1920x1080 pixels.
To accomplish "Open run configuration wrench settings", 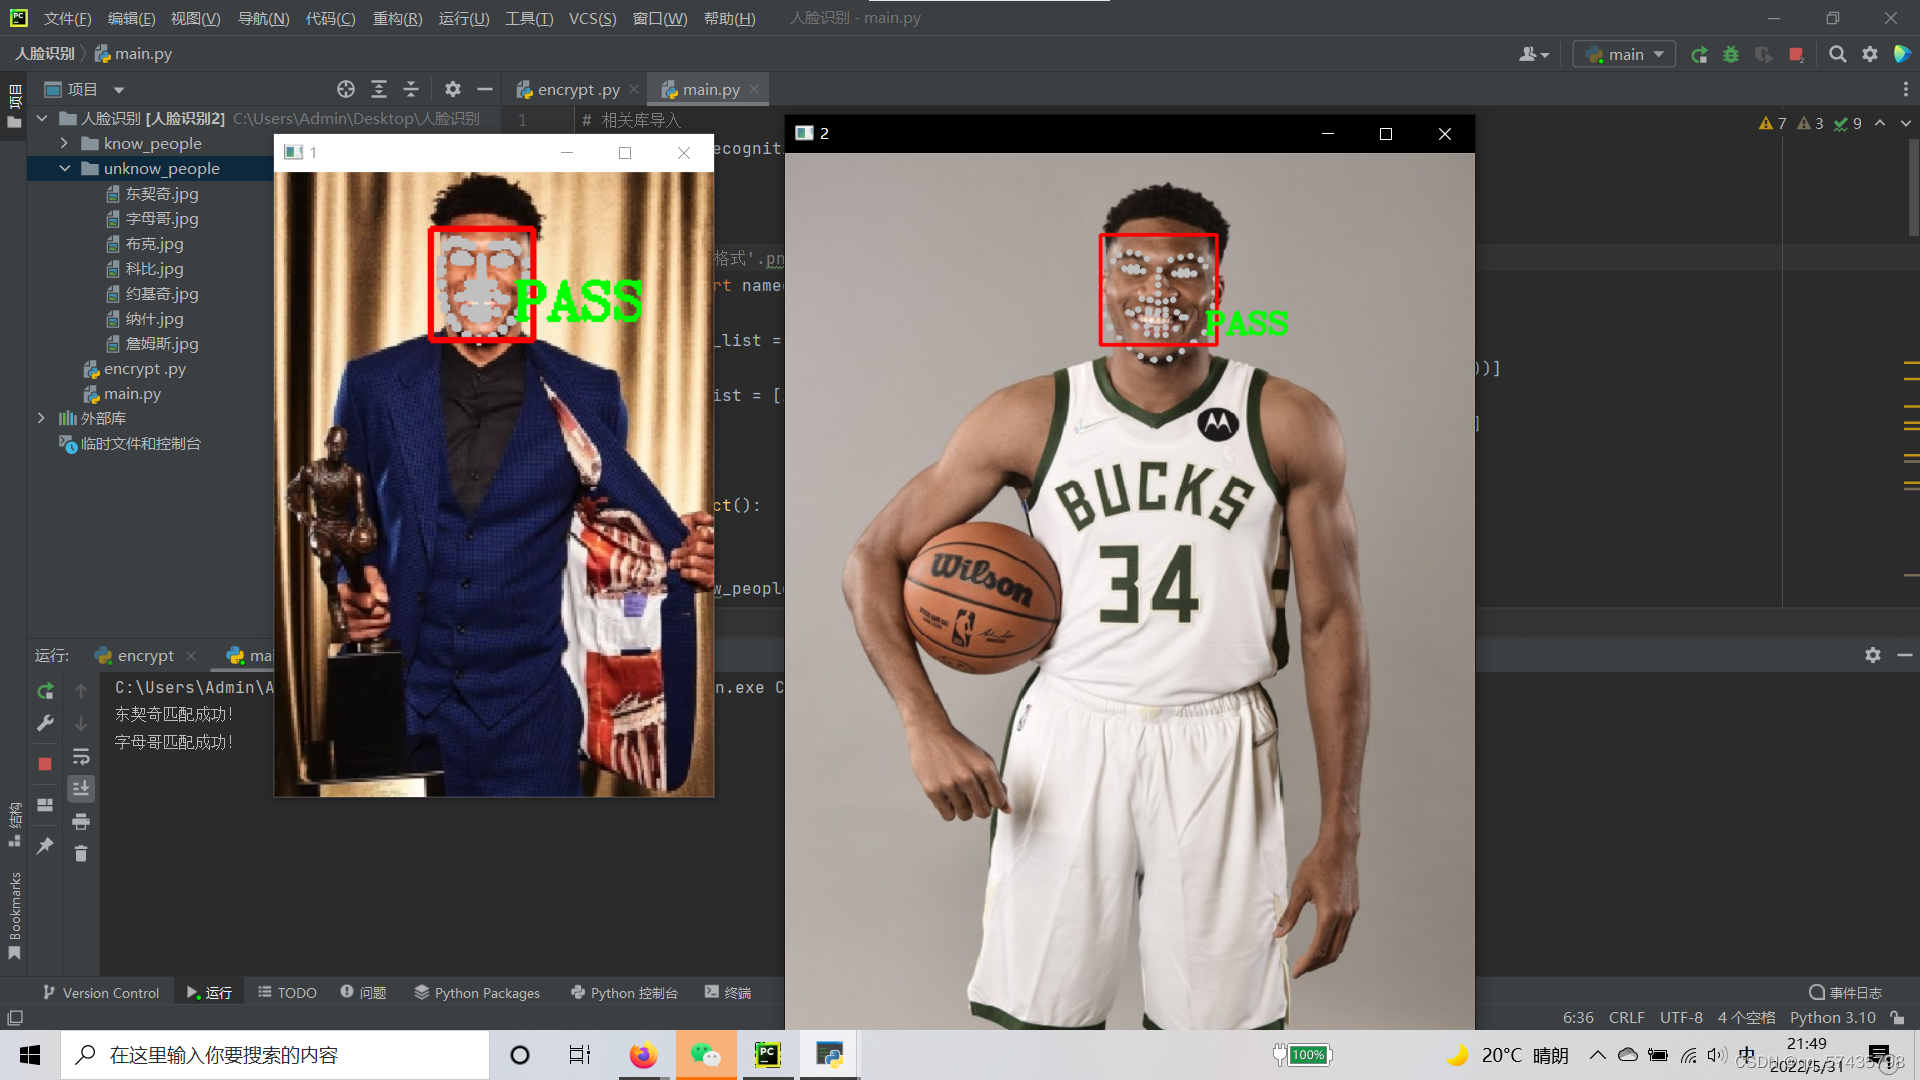I will [45, 723].
